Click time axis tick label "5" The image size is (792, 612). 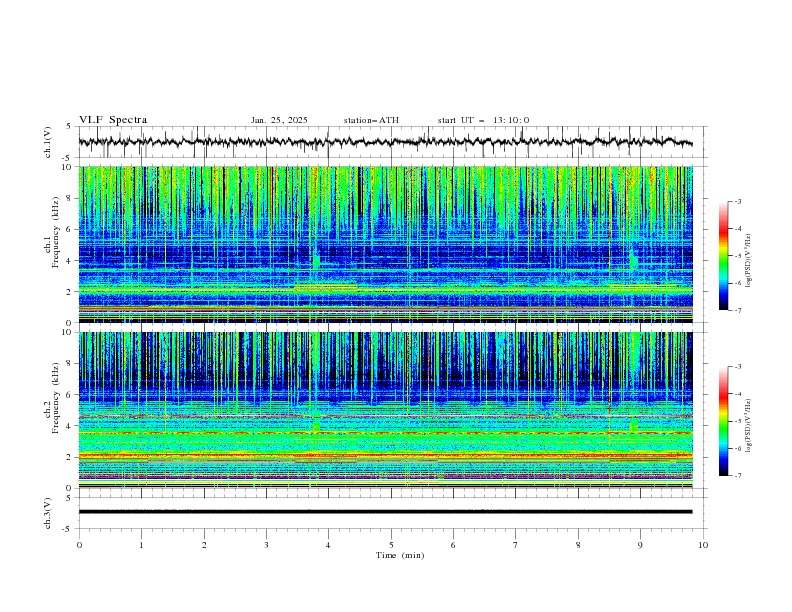click(391, 545)
